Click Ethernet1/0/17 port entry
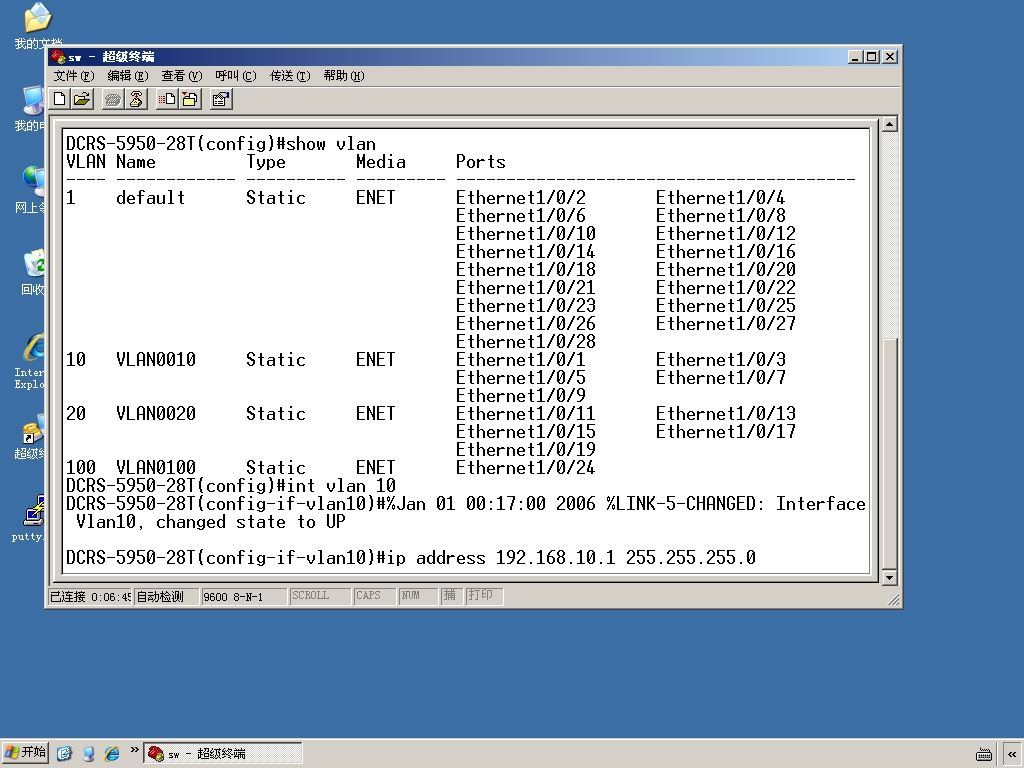Viewport: 1024px width, 768px height. 725,432
